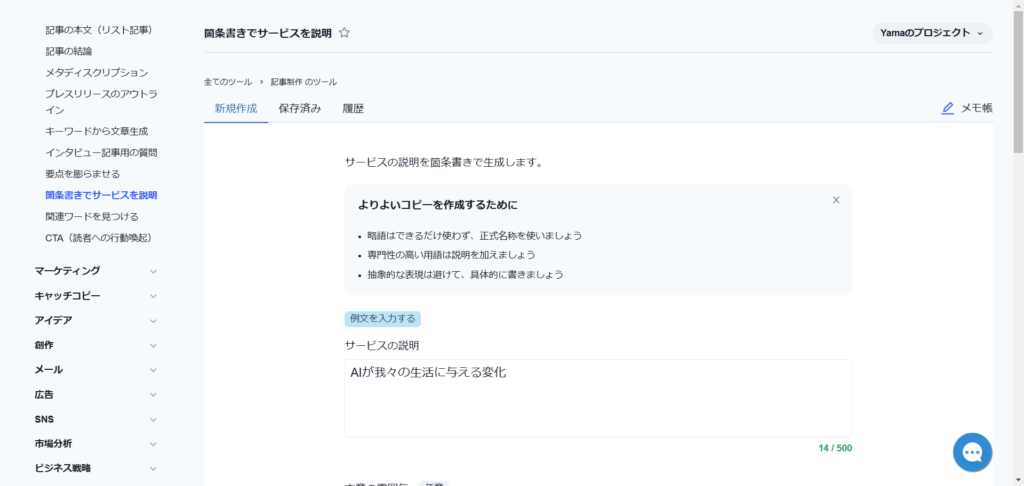Viewport: 1024px width, 486px height.
Task: Open the chat support bubble icon
Action: (x=971, y=452)
